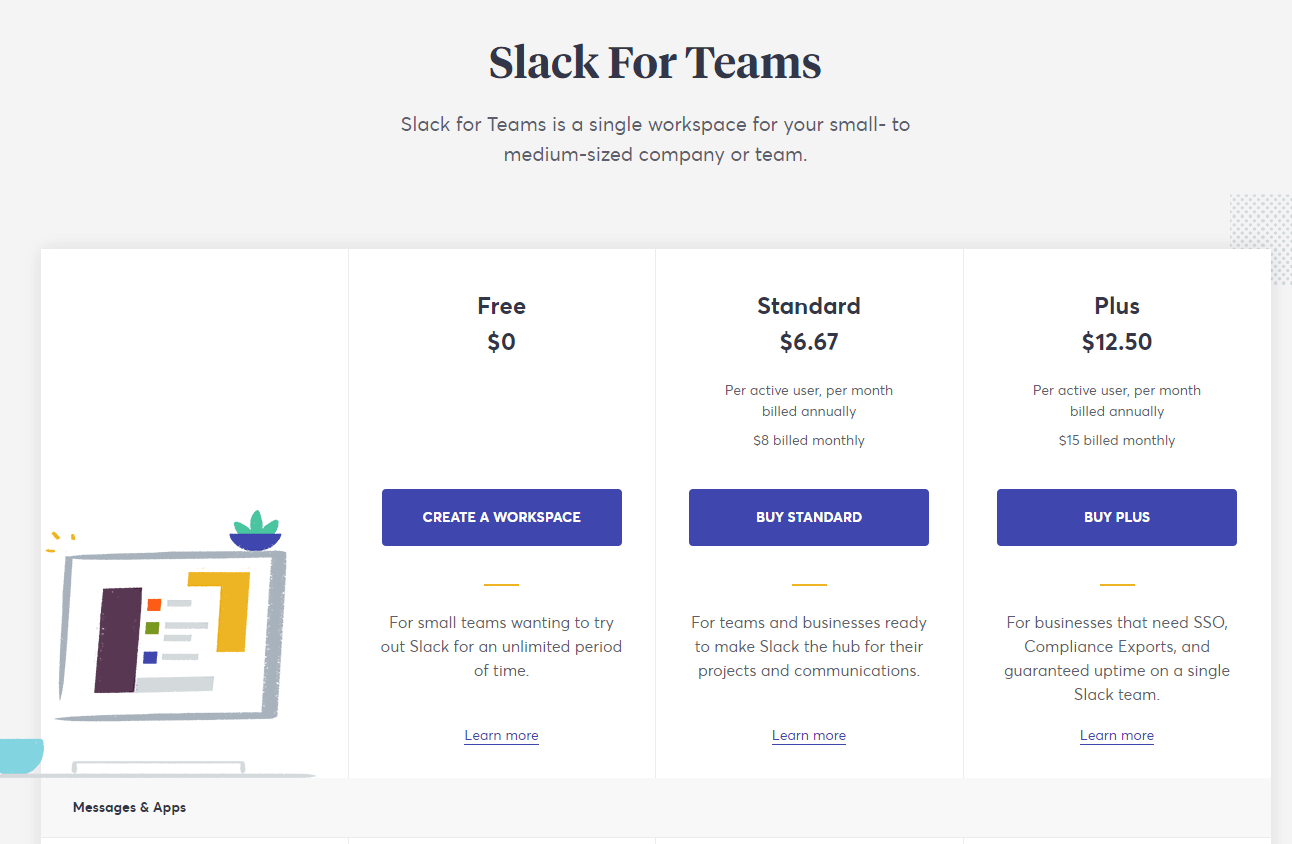Click the Standard plan description text
1292x844 pixels.
pos(808,646)
